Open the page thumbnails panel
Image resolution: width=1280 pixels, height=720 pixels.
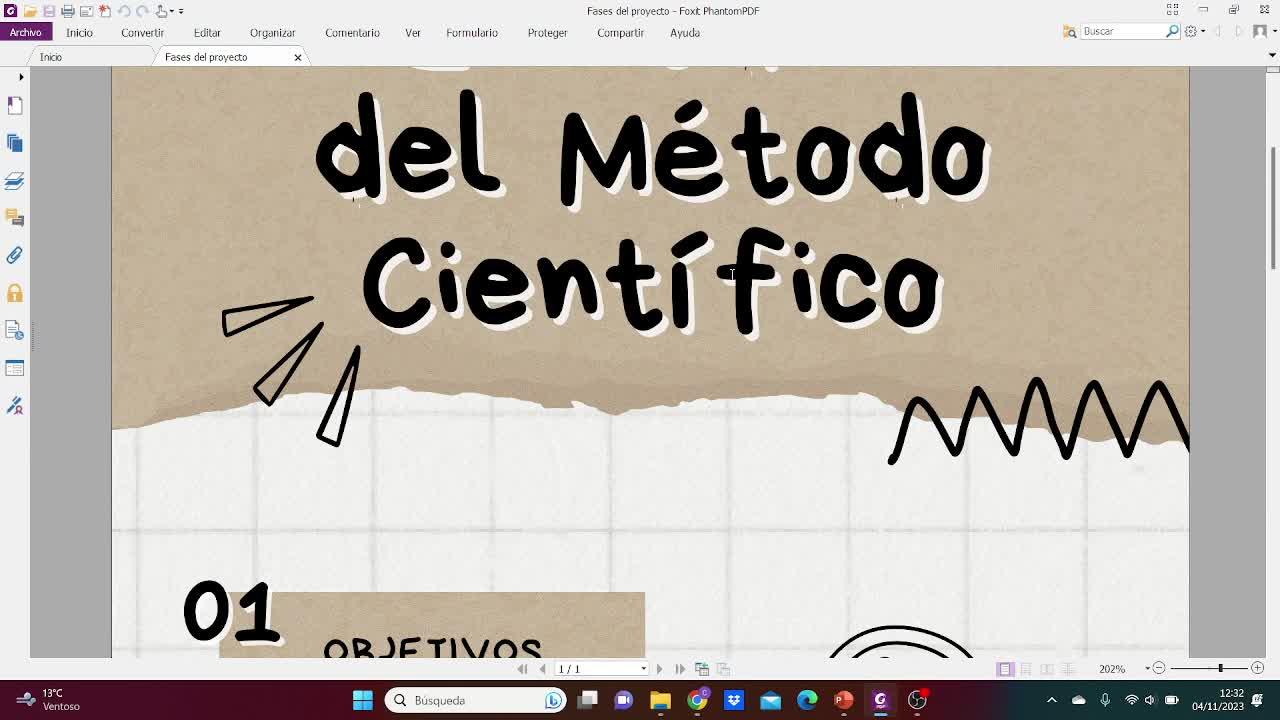coord(14,105)
